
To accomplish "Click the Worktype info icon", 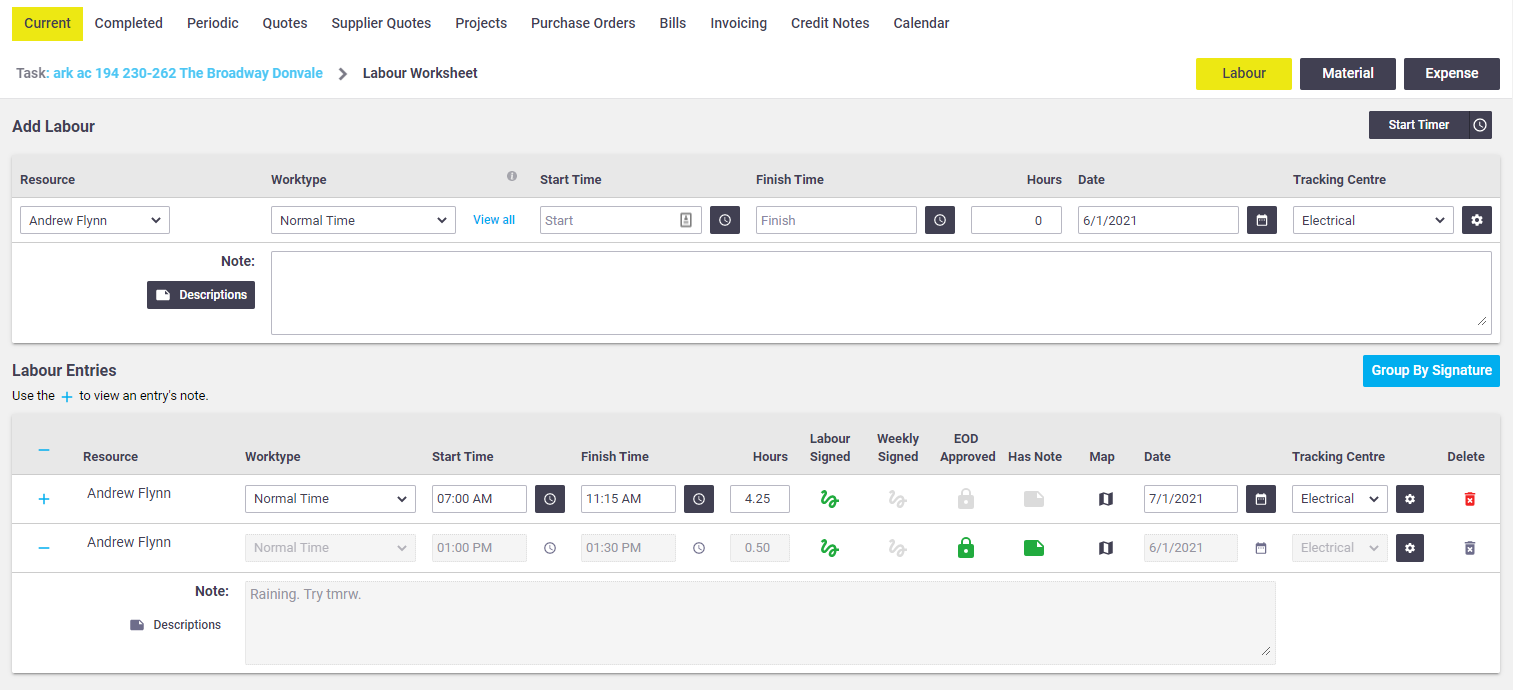I will 512,176.
